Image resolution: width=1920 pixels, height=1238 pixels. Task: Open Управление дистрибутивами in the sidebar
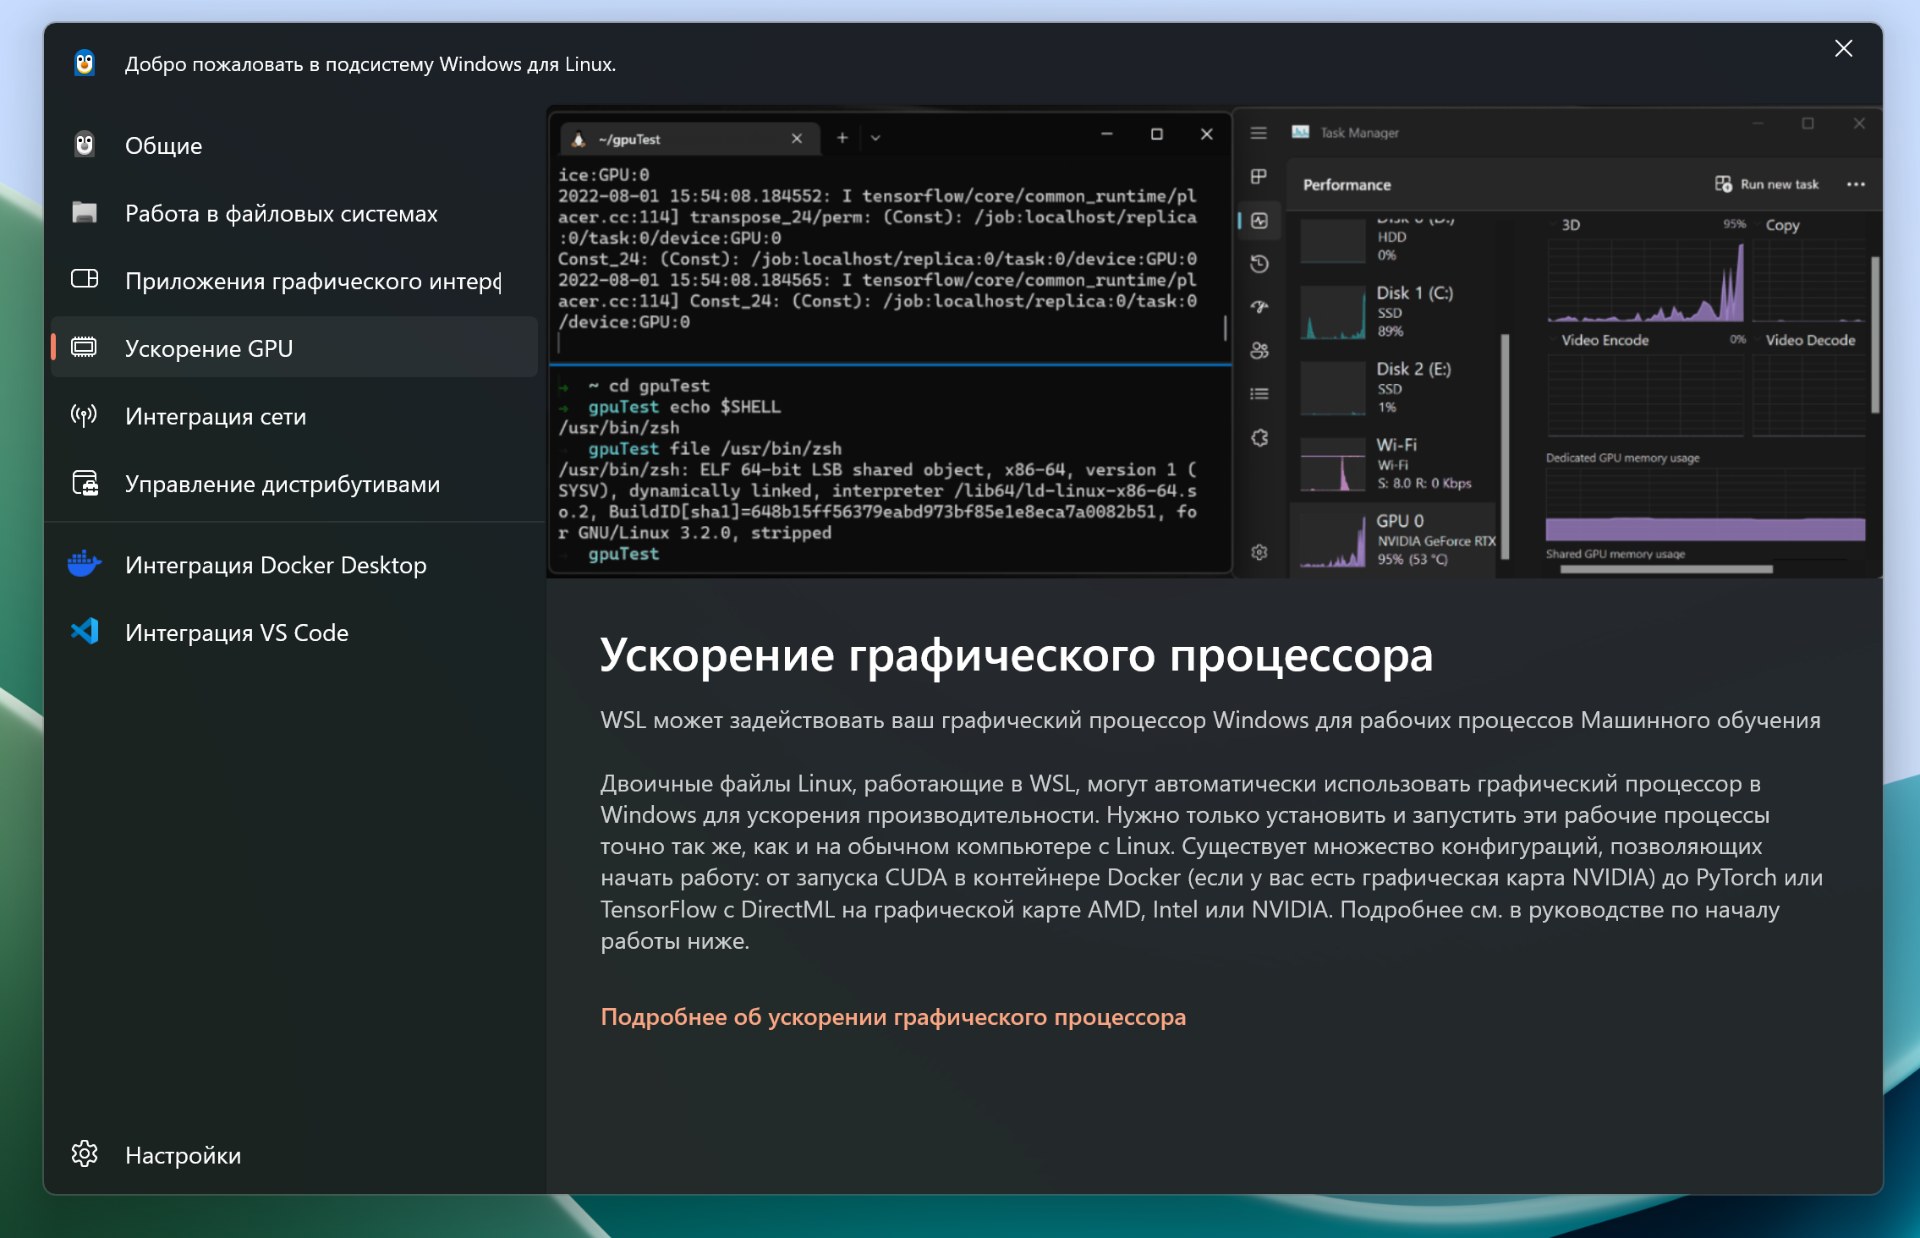tap(282, 484)
